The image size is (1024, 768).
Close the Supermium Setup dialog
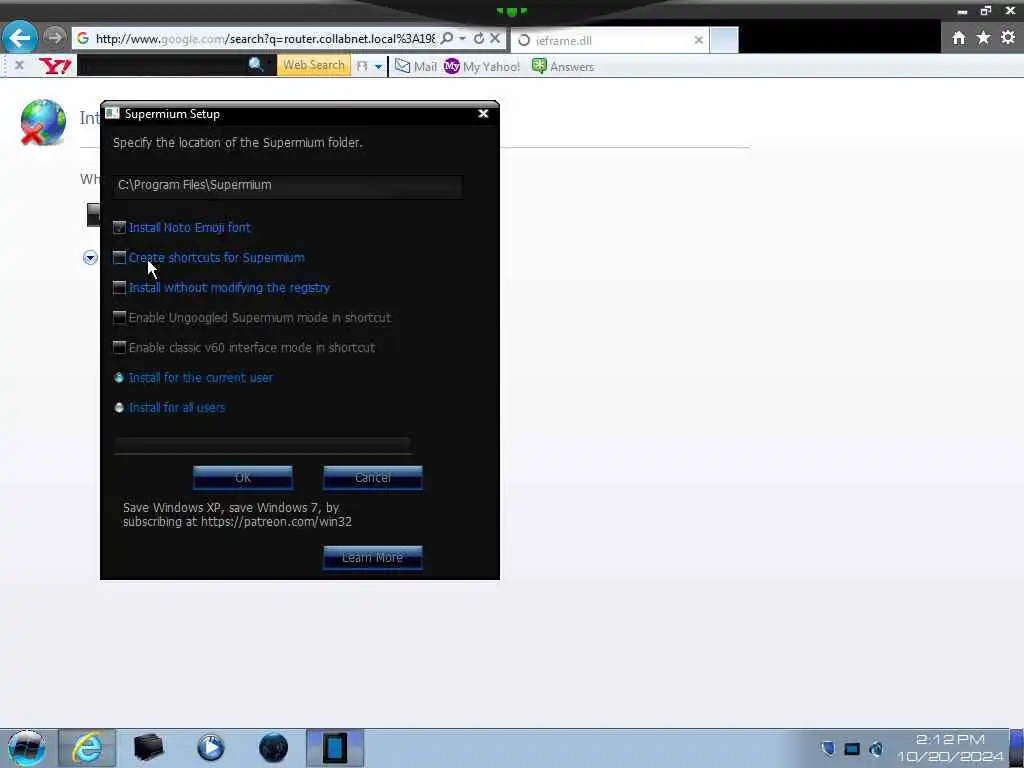483,114
